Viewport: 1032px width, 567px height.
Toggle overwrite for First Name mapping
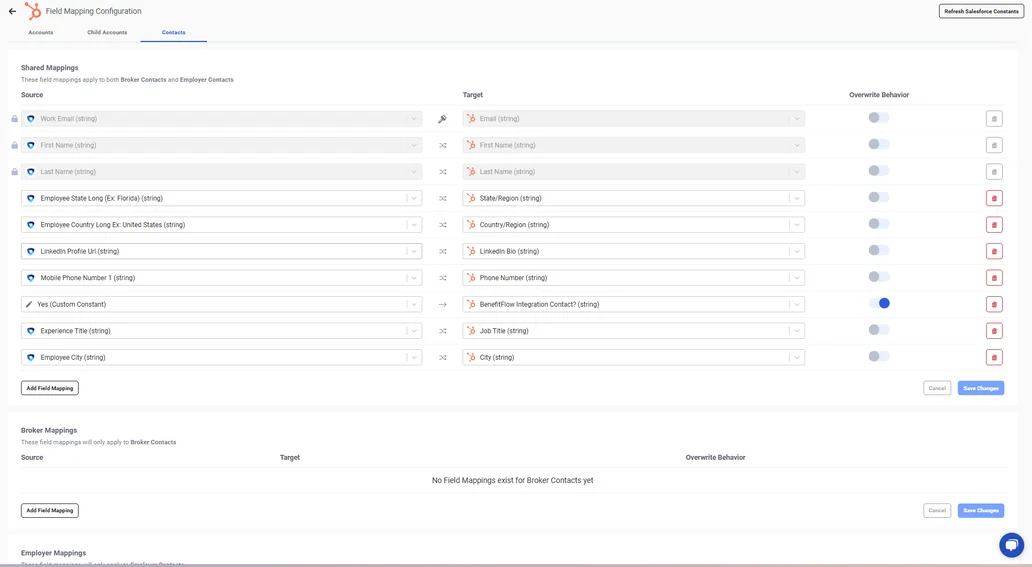879,144
